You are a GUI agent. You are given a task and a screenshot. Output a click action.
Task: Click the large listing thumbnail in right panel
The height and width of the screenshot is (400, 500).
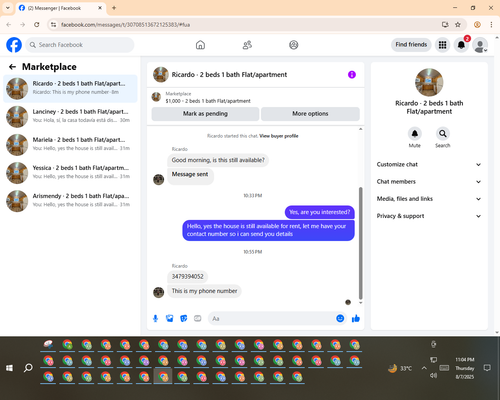point(429,82)
